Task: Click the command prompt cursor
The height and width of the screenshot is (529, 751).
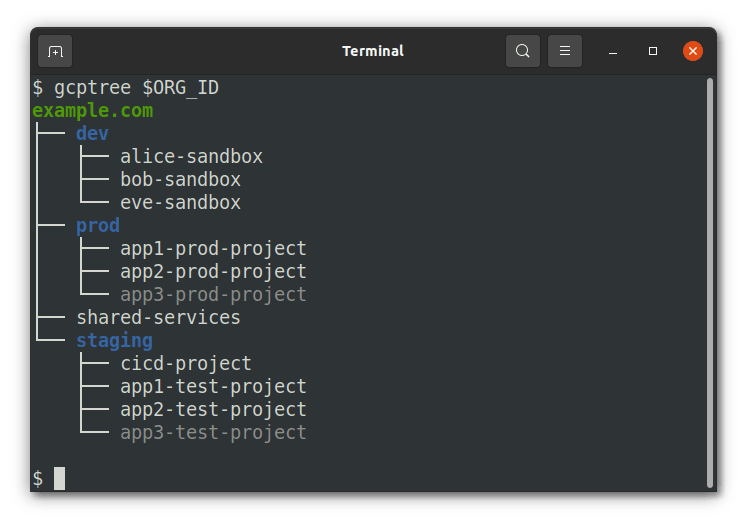Action: (x=60, y=479)
